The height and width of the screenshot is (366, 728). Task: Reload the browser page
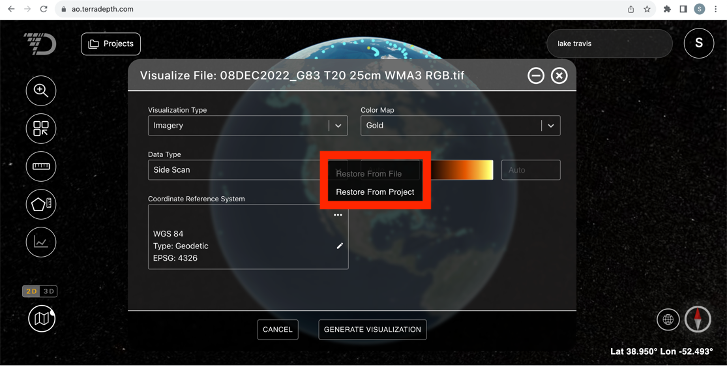(43, 9)
